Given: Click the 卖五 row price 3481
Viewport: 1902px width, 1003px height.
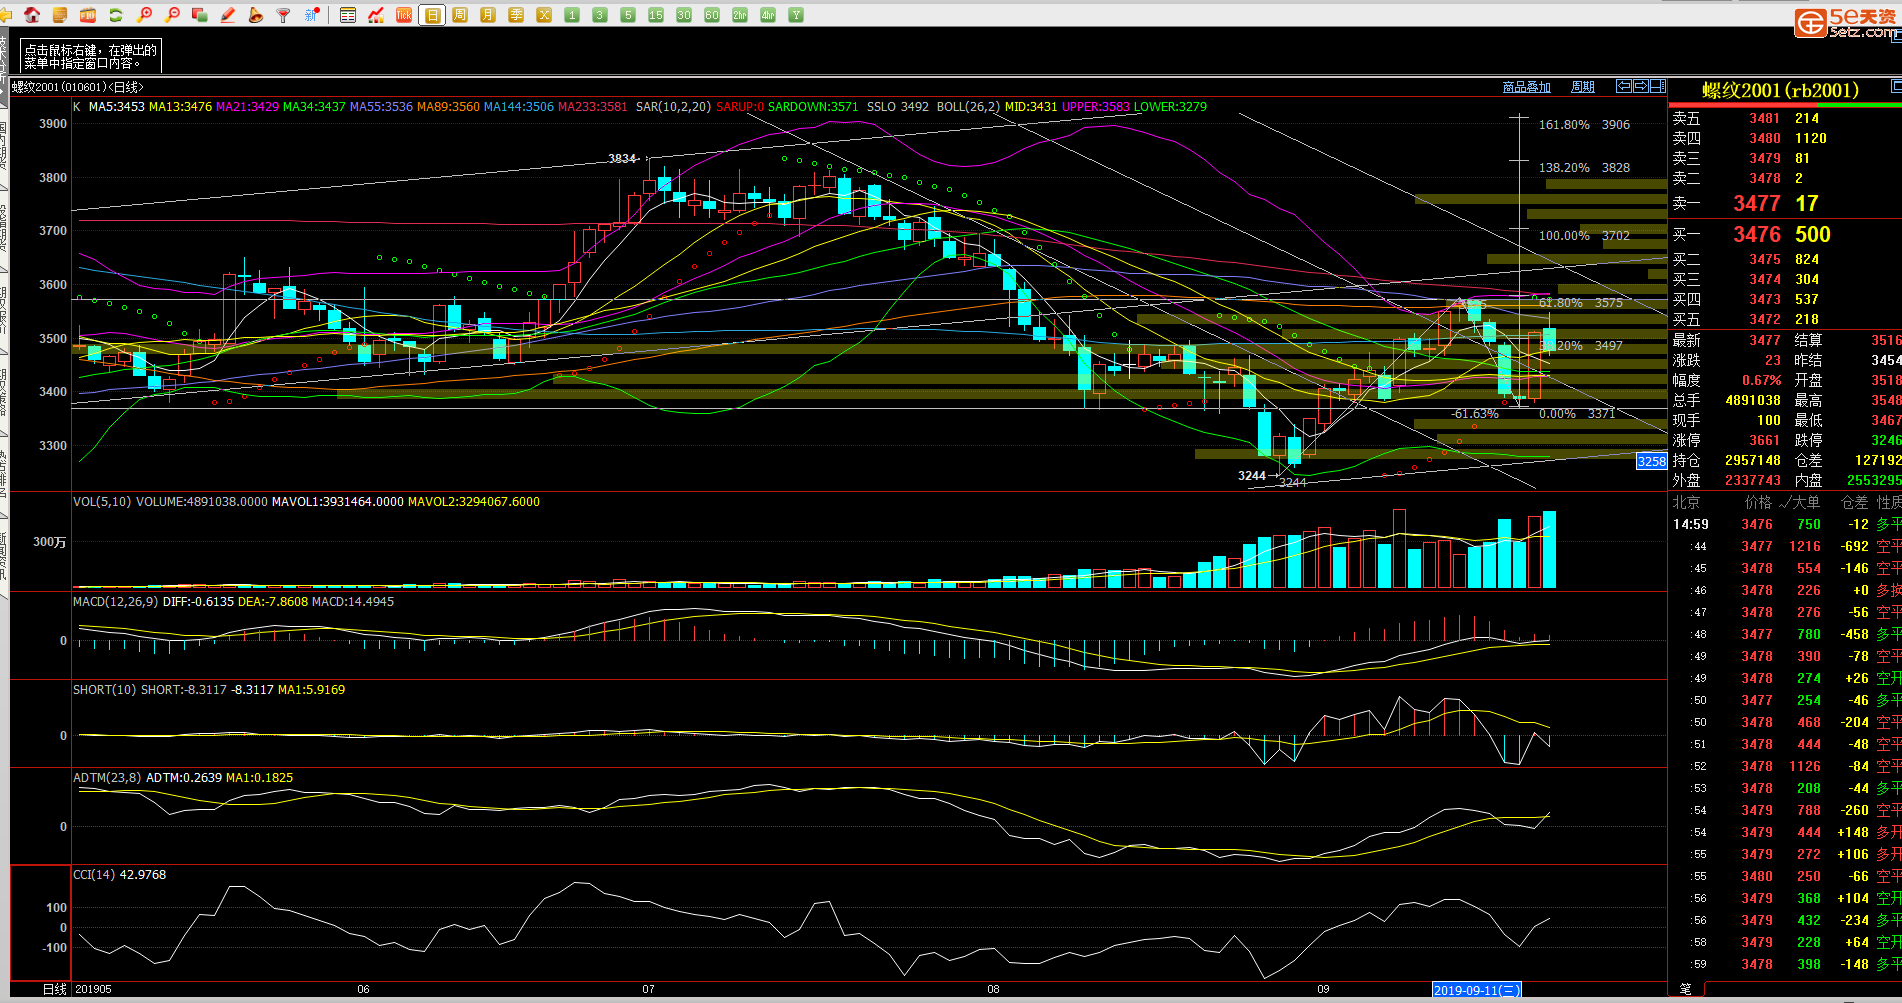Looking at the screenshot, I should (1765, 119).
